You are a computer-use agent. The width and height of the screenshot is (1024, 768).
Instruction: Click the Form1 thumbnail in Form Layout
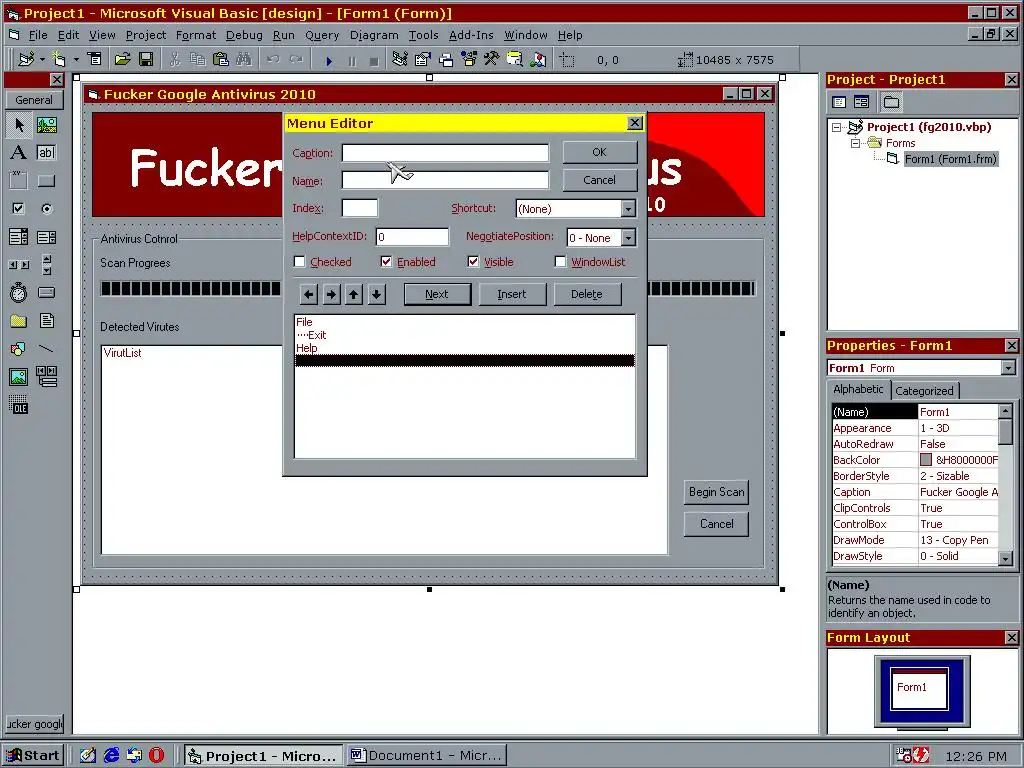point(920,688)
